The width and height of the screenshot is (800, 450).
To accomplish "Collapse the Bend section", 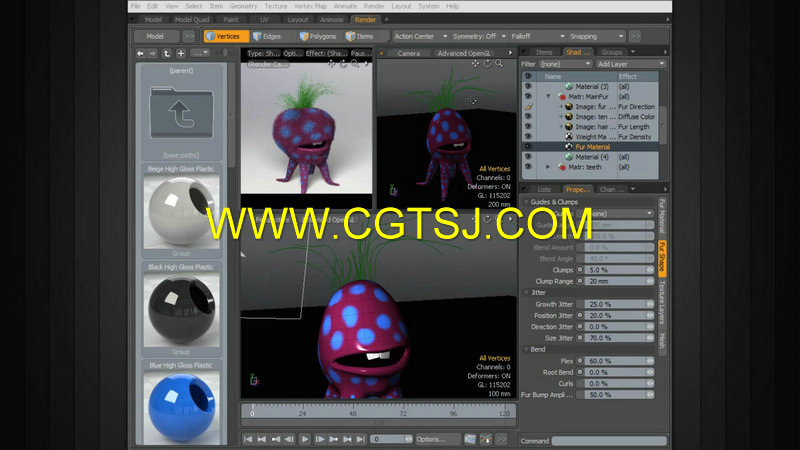I will tap(528, 349).
